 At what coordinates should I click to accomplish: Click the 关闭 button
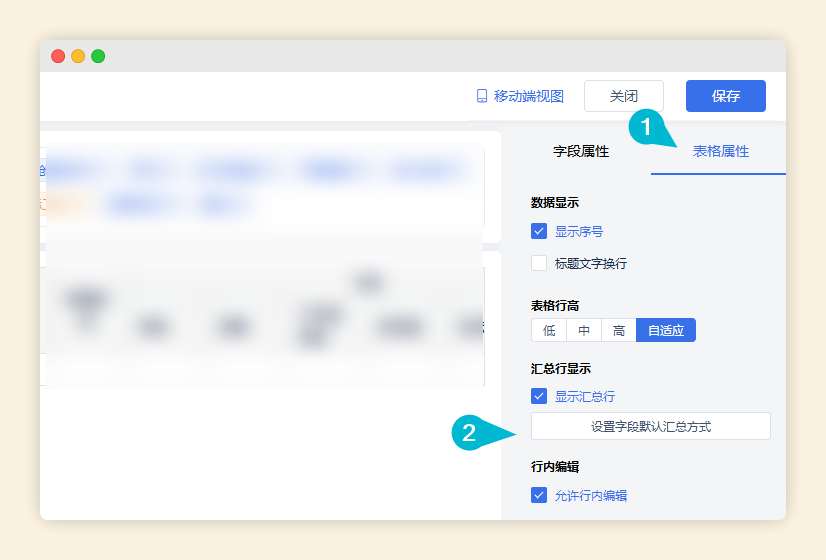click(624, 96)
